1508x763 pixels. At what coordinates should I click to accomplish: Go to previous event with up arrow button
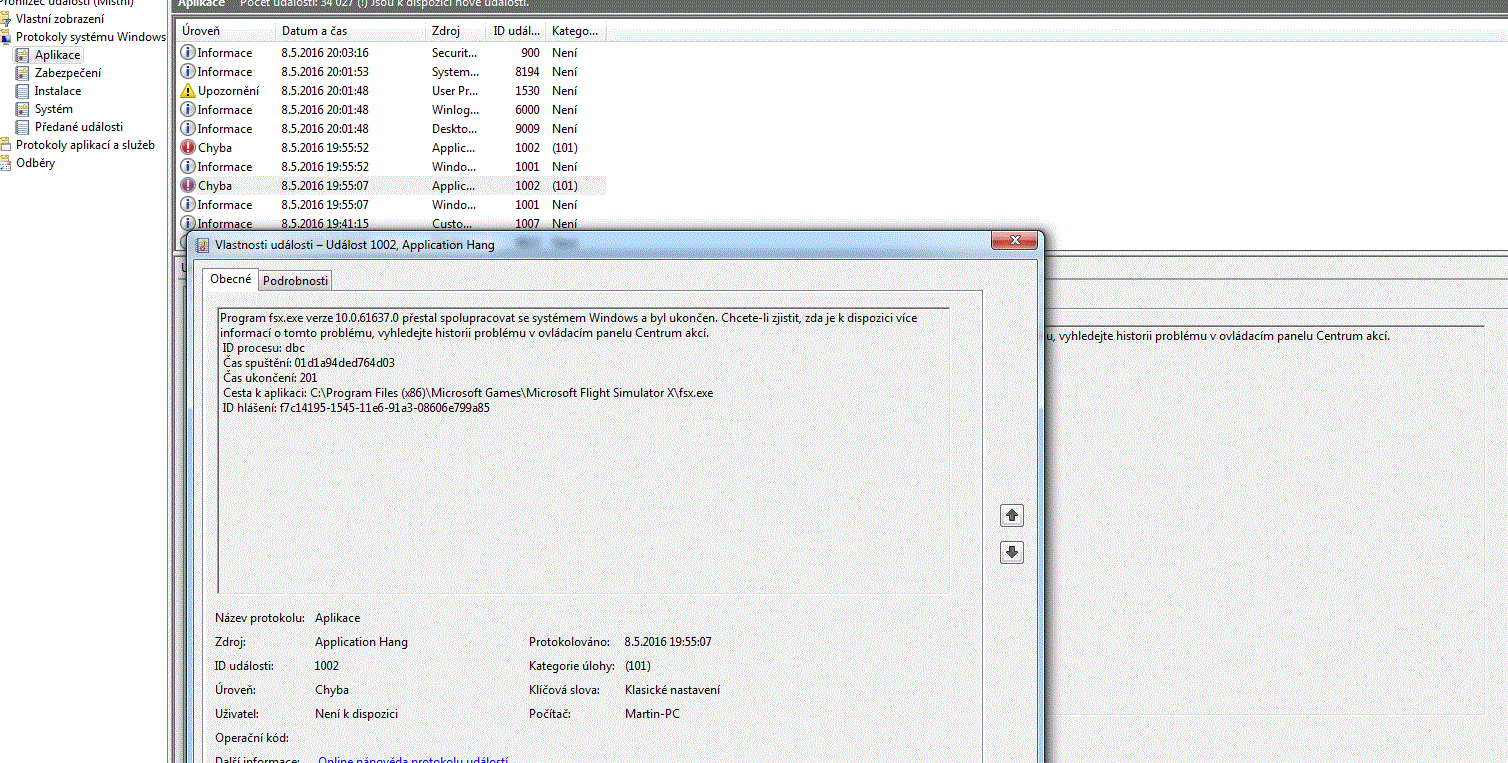(1012, 515)
